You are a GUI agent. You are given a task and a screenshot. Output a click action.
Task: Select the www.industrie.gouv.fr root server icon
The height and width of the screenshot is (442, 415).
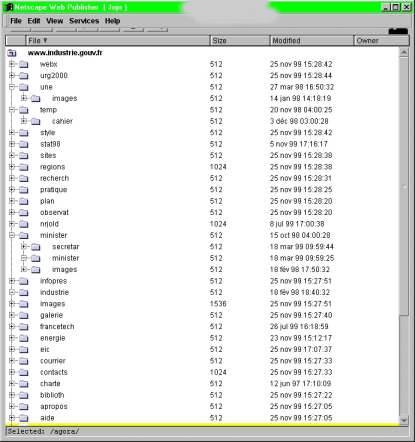tap(12, 53)
